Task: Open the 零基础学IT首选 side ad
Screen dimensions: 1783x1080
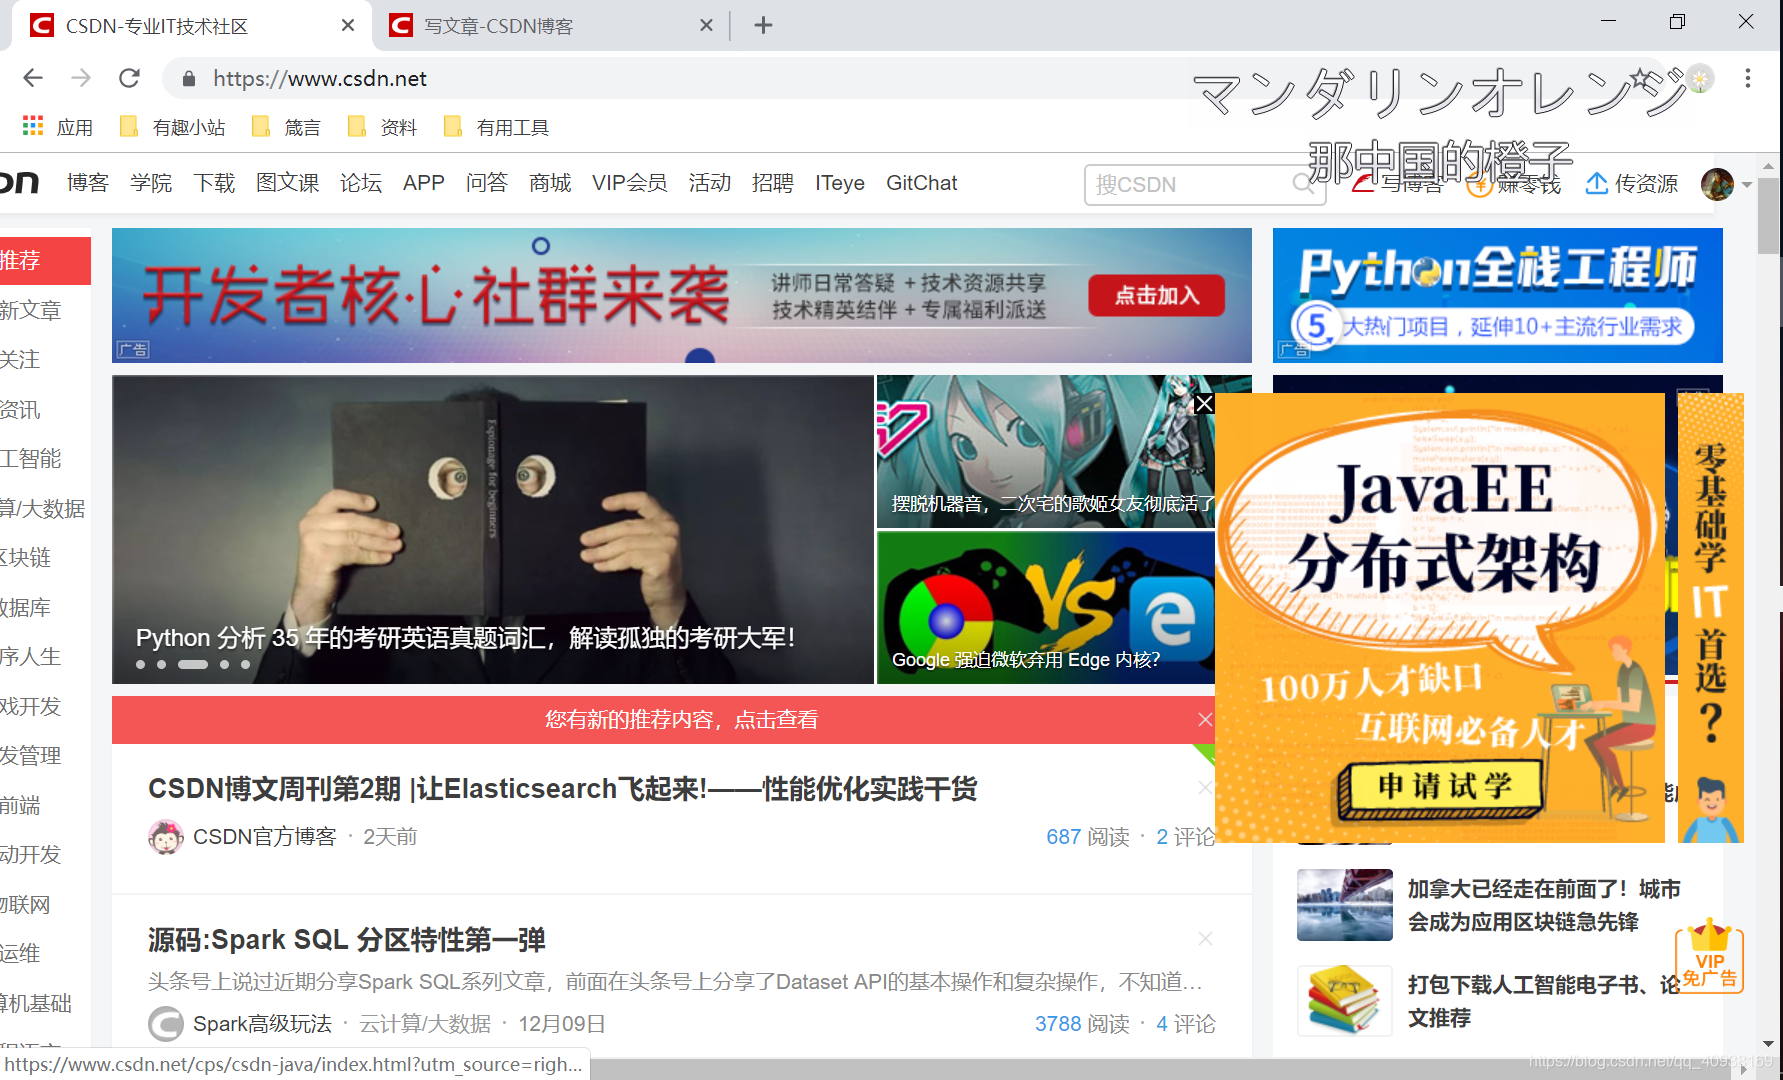Action: tap(1710, 618)
